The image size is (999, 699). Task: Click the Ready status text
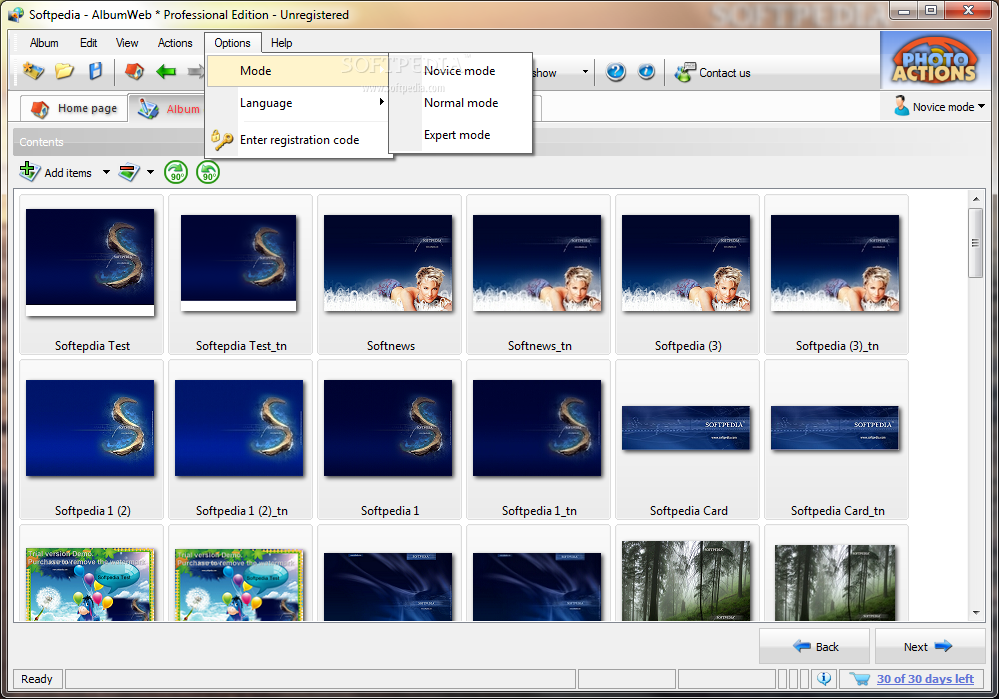point(37,679)
